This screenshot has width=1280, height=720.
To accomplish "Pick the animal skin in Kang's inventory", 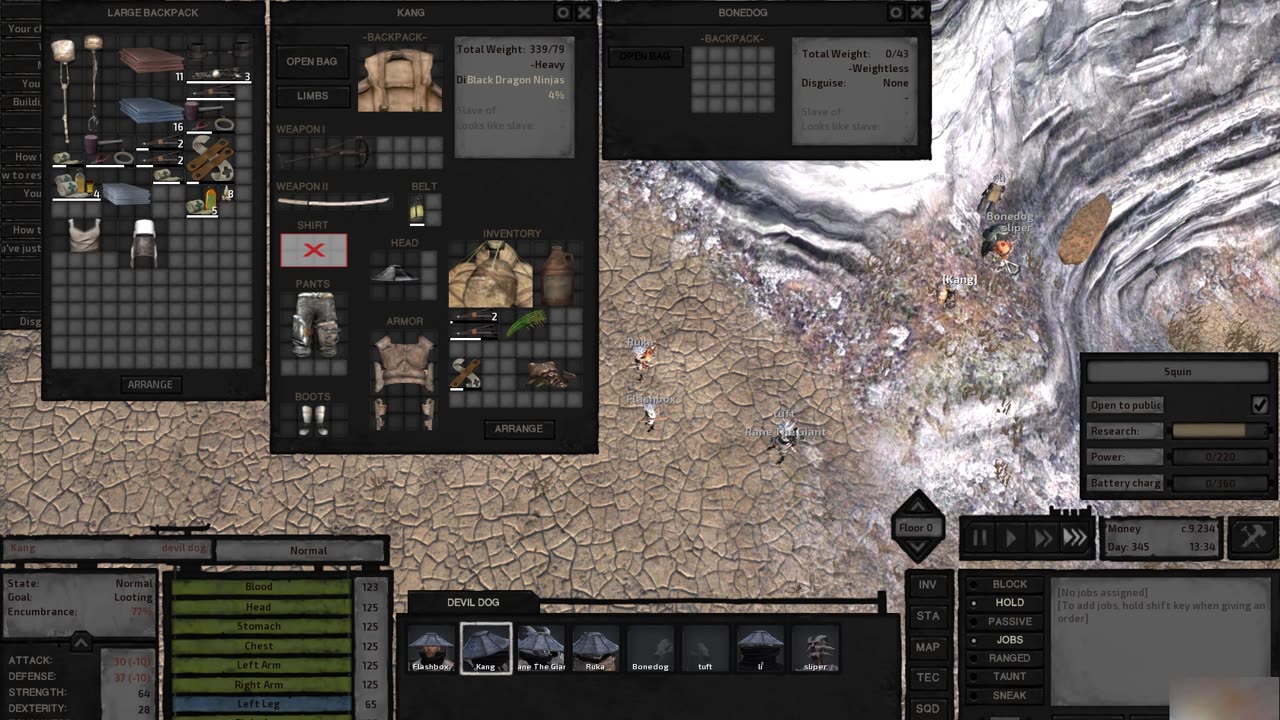I will coord(550,375).
